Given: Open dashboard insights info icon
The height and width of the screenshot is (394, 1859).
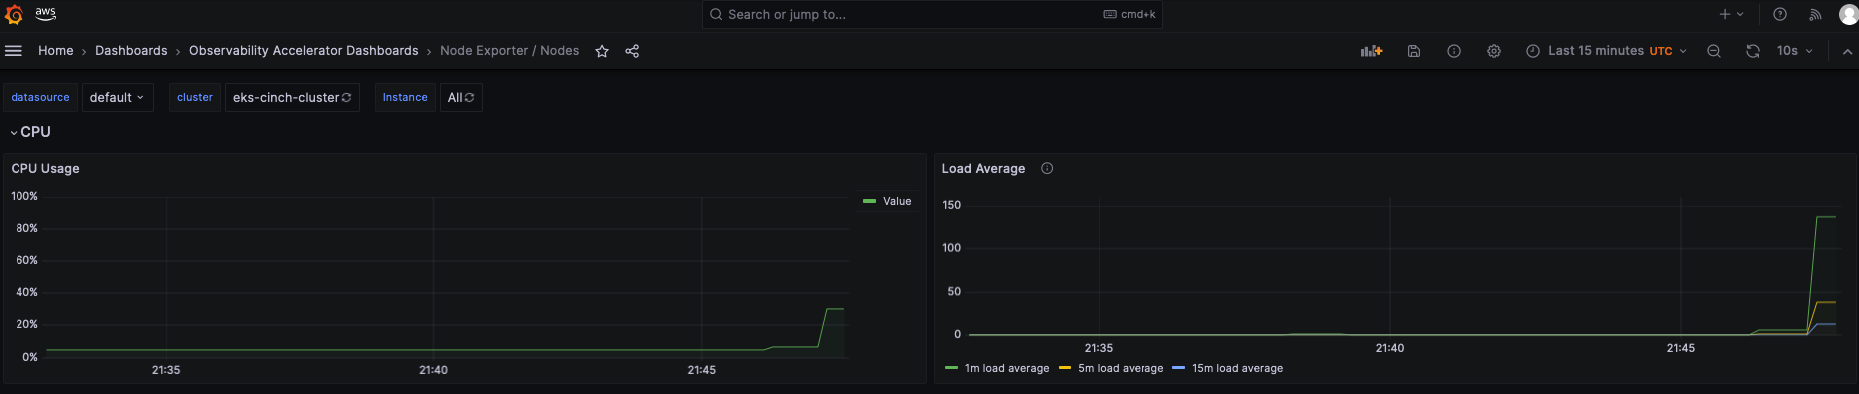Looking at the screenshot, I should pyautogui.click(x=1454, y=51).
